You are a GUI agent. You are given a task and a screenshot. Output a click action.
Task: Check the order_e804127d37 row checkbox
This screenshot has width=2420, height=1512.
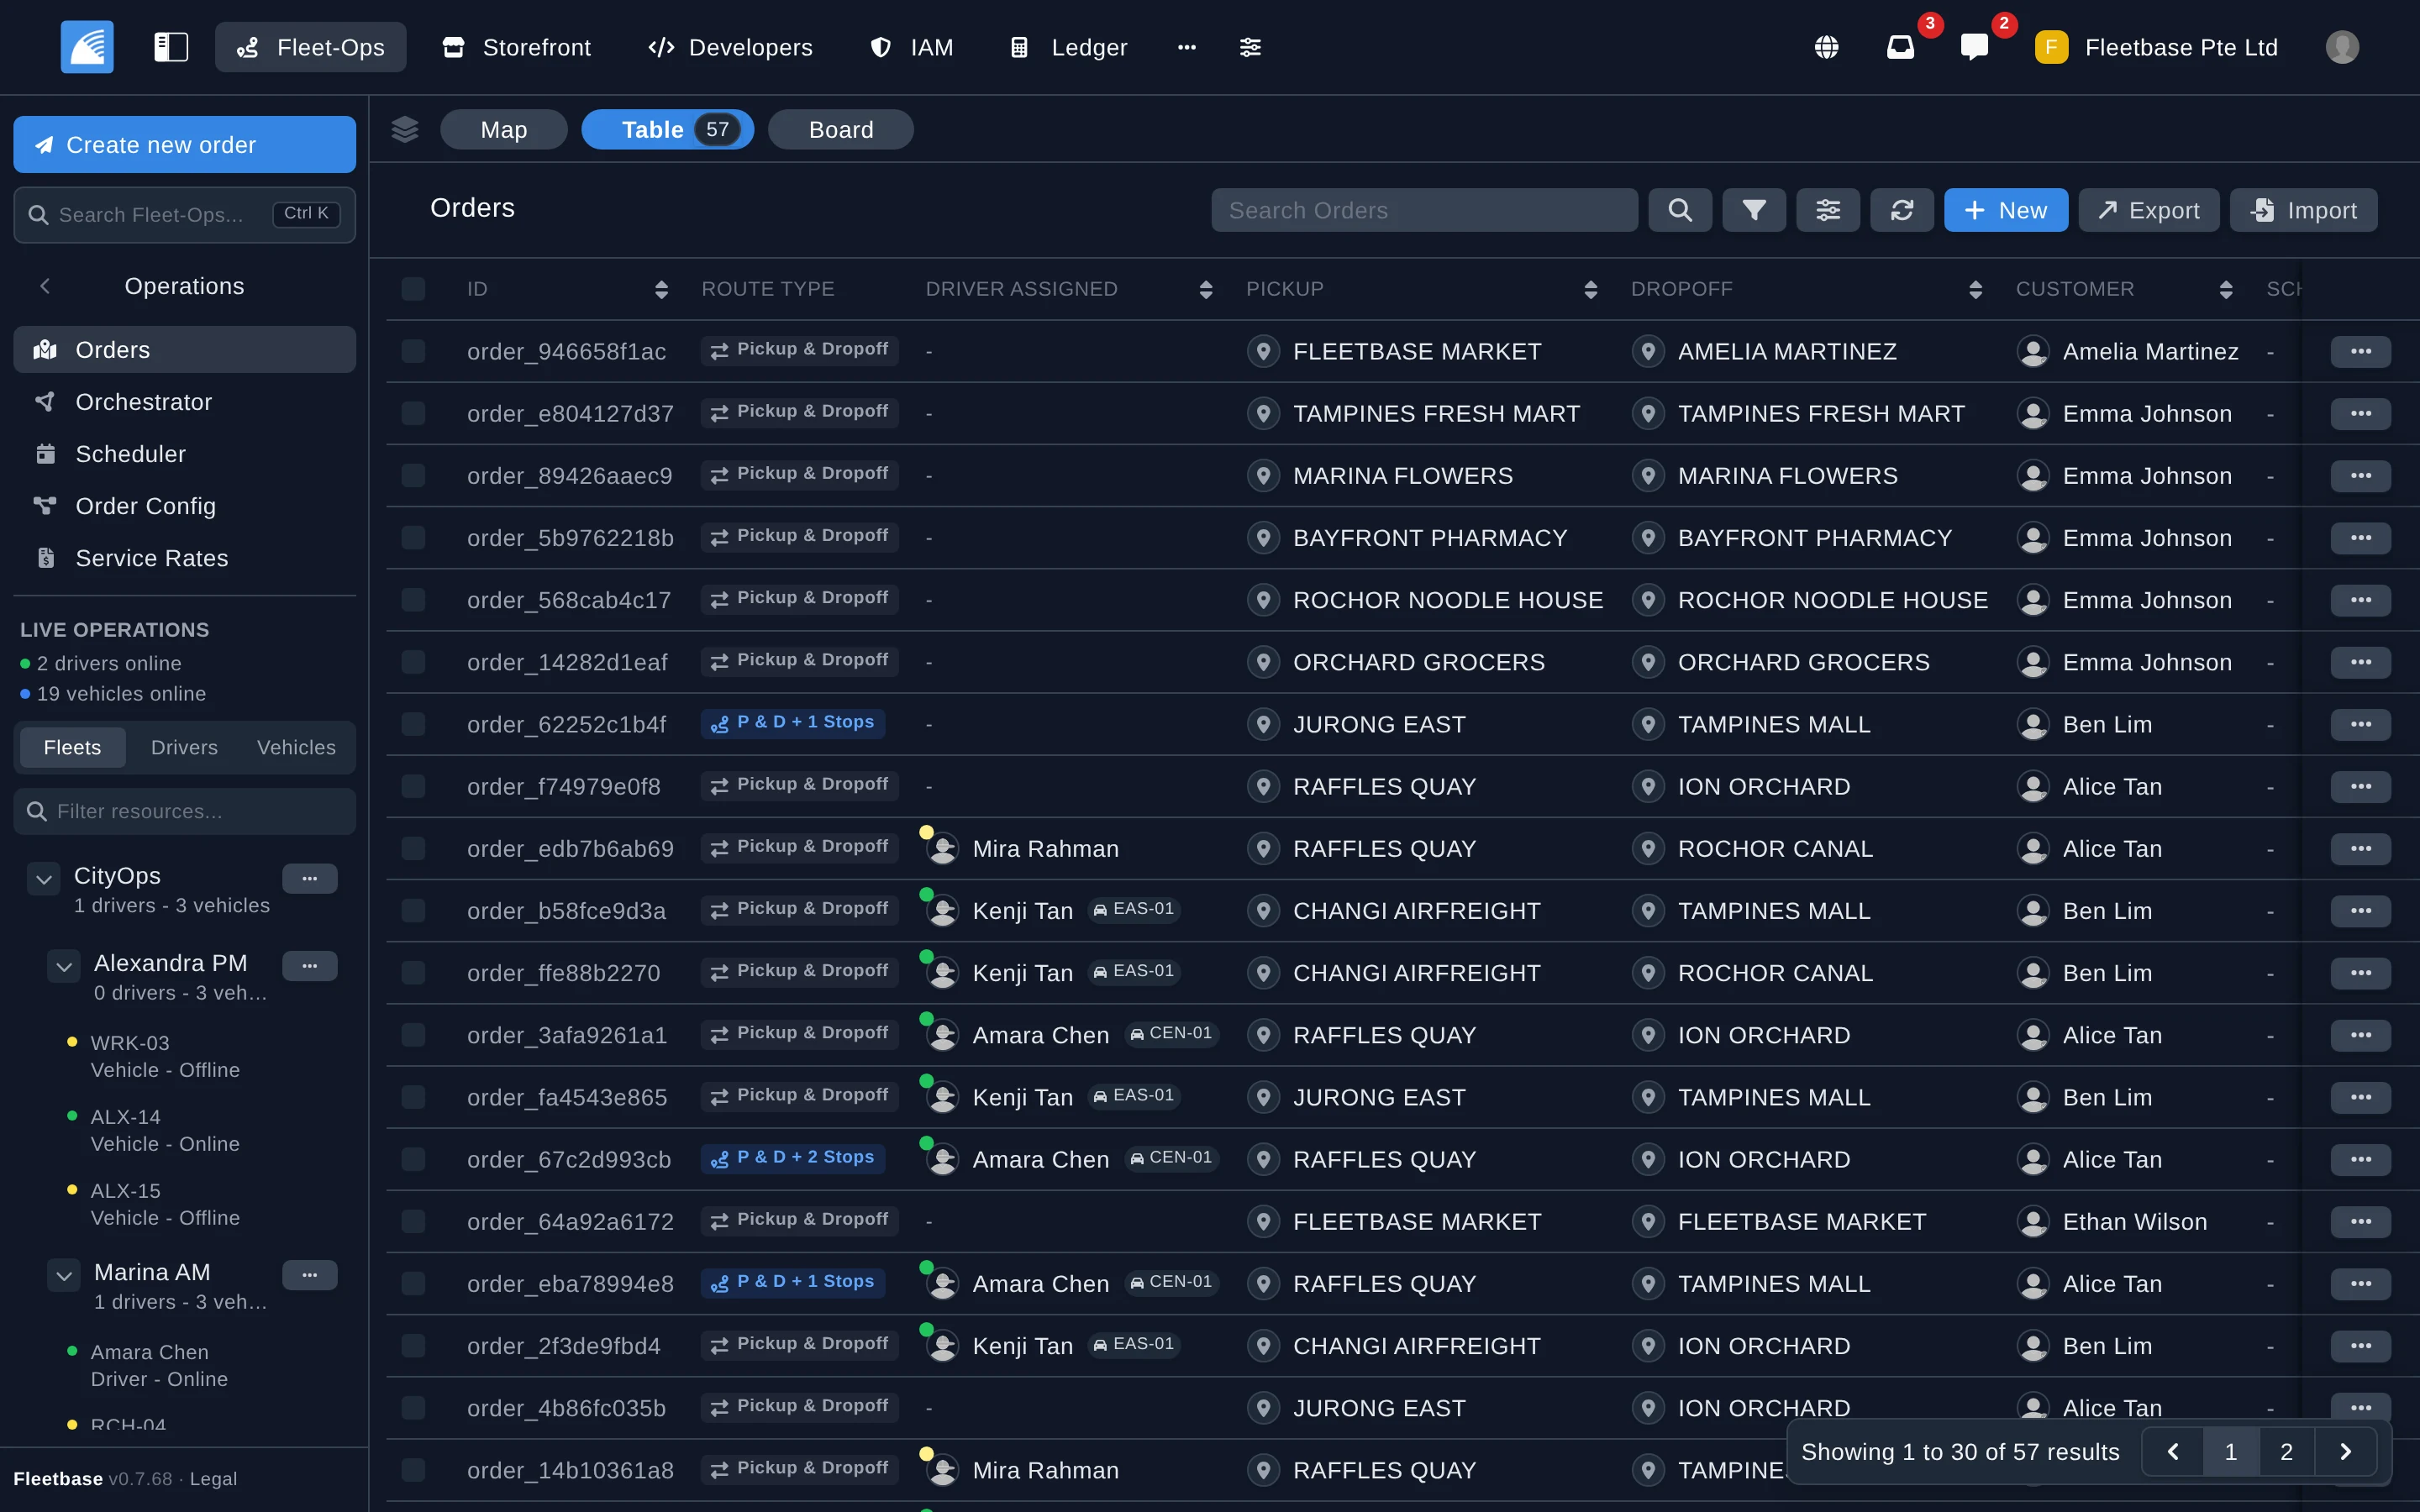point(413,413)
